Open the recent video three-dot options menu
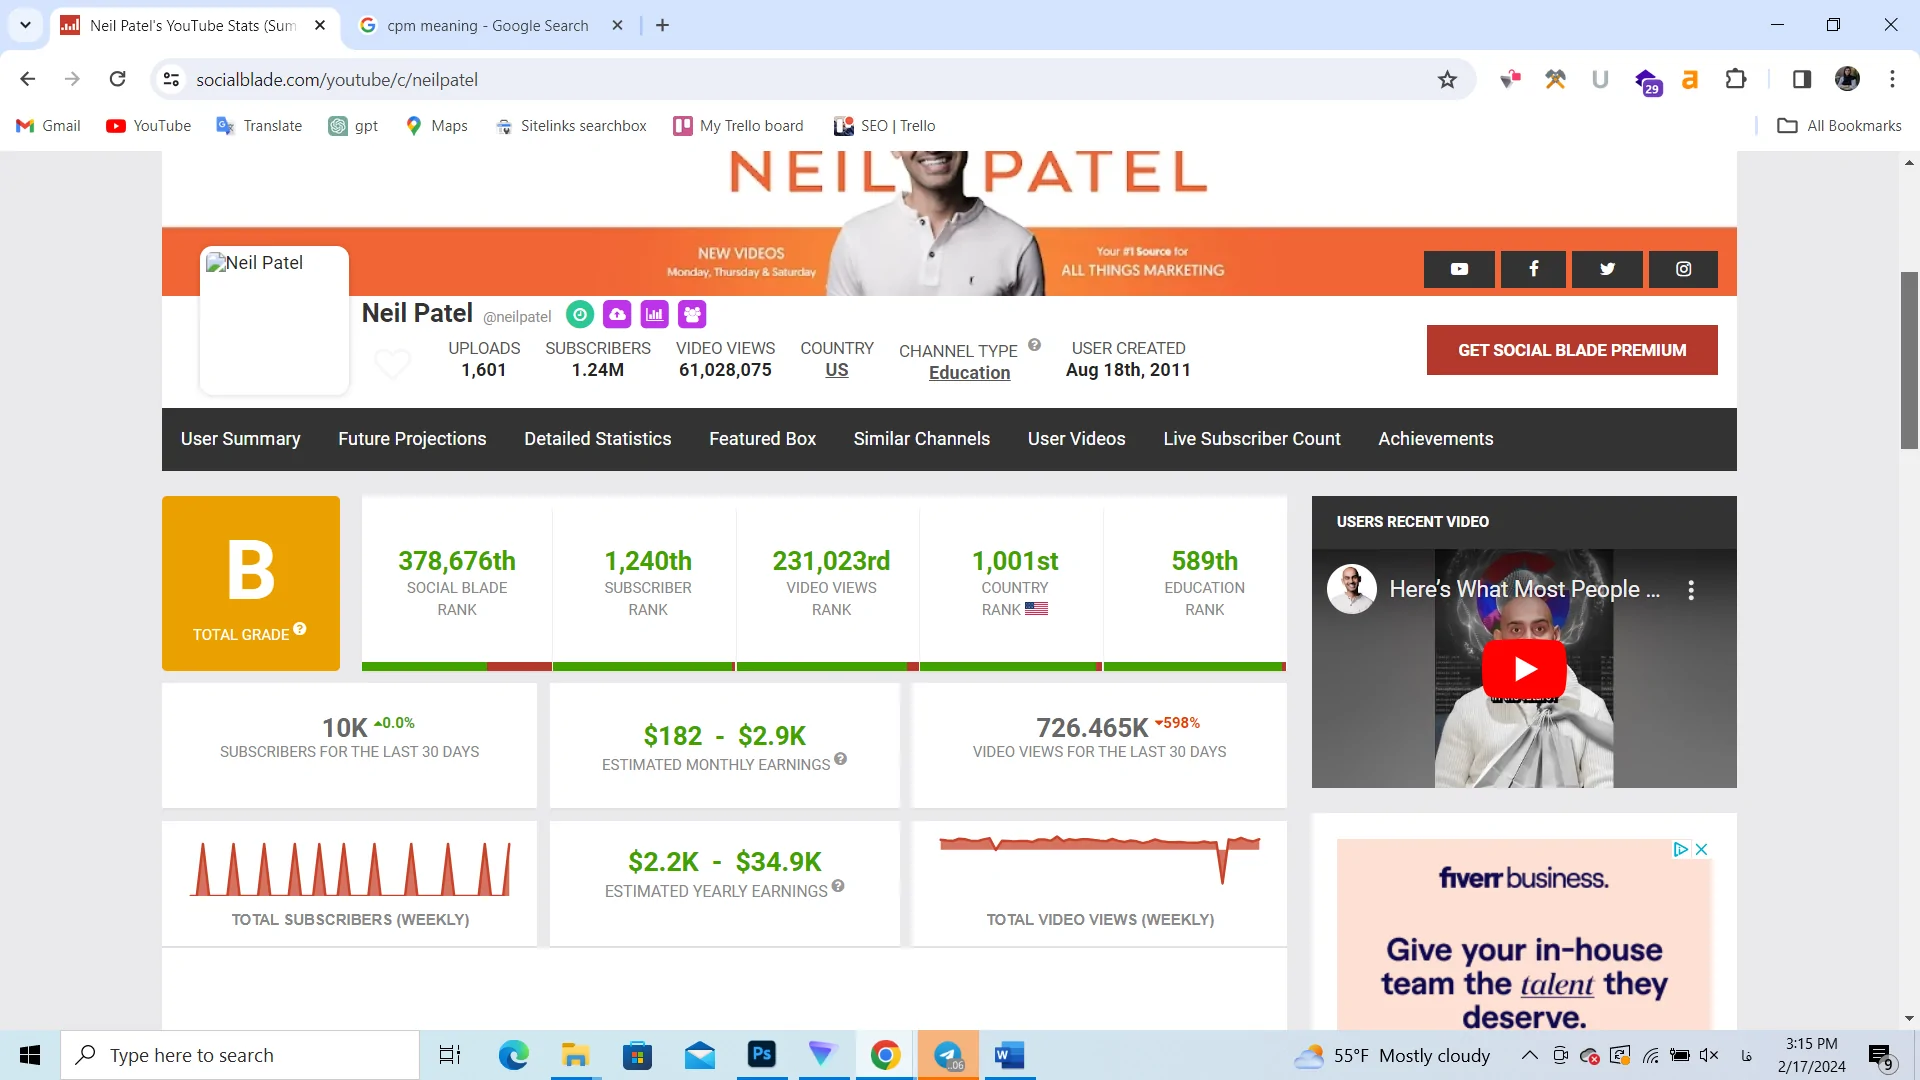The height and width of the screenshot is (1080, 1920). 1691,590
